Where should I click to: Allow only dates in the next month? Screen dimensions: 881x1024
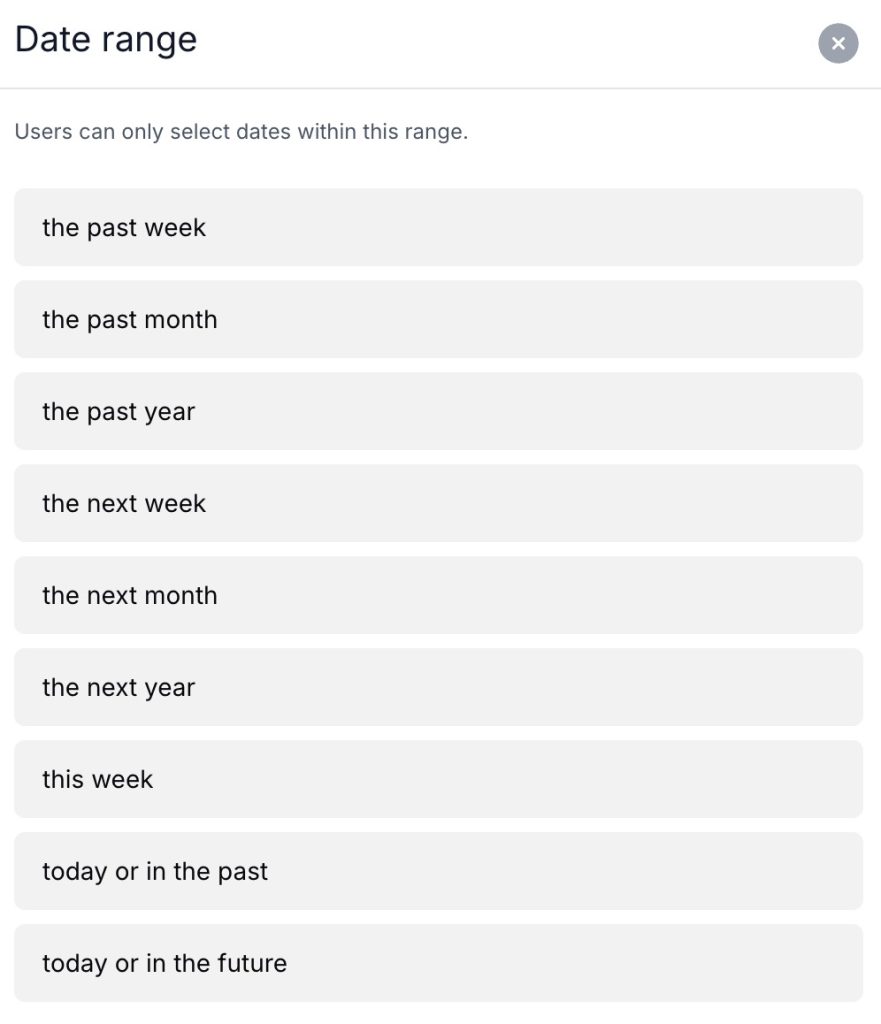[438, 595]
